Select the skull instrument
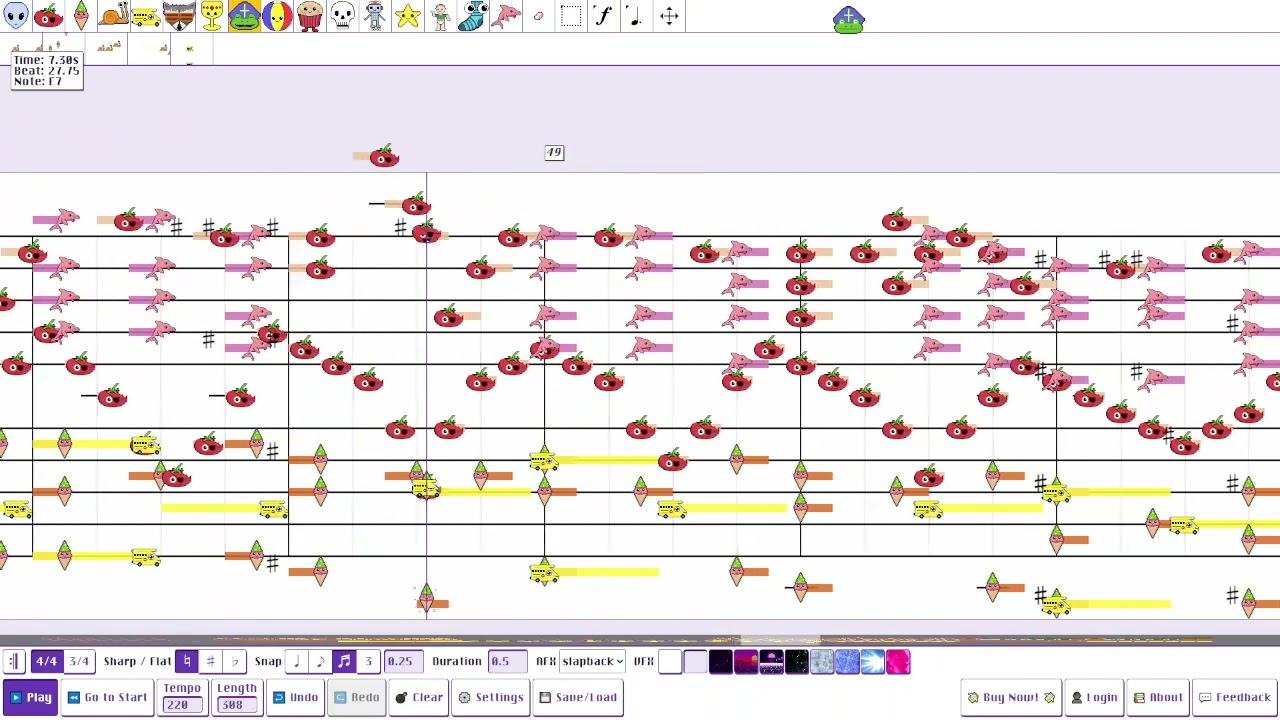The image size is (1280, 720). tap(342, 16)
